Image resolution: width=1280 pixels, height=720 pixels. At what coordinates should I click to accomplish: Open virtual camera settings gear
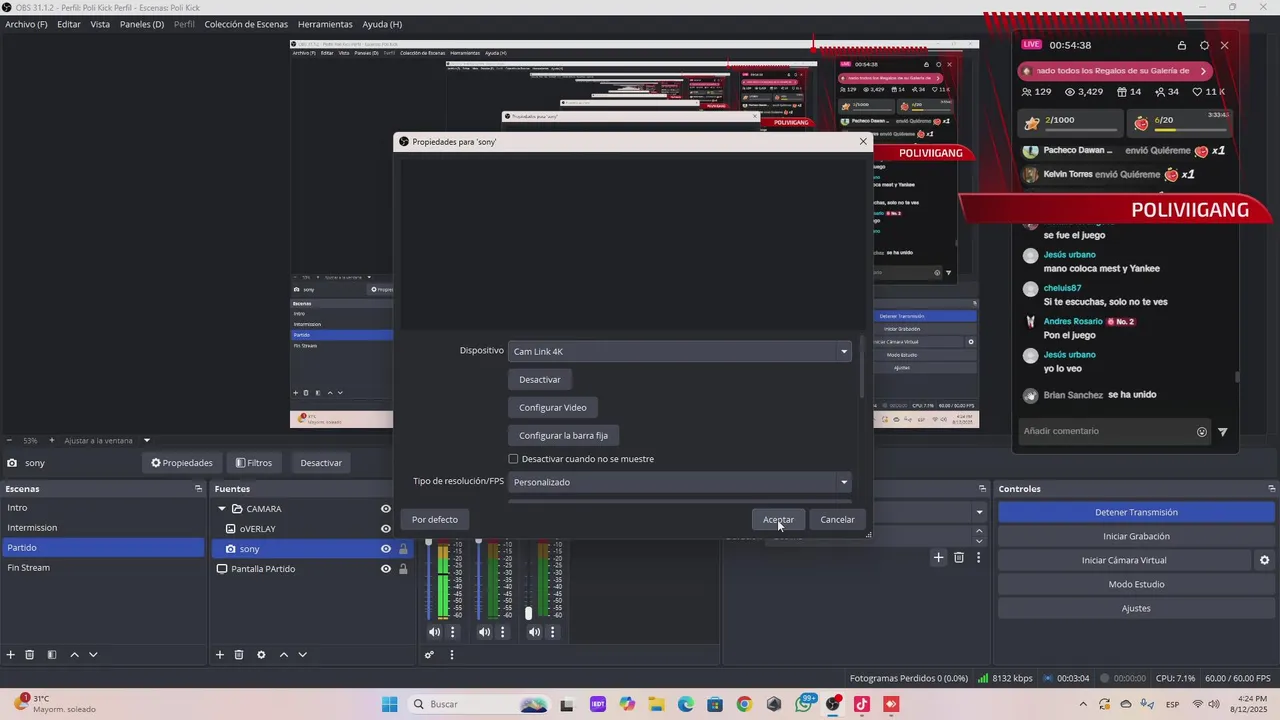(1264, 560)
